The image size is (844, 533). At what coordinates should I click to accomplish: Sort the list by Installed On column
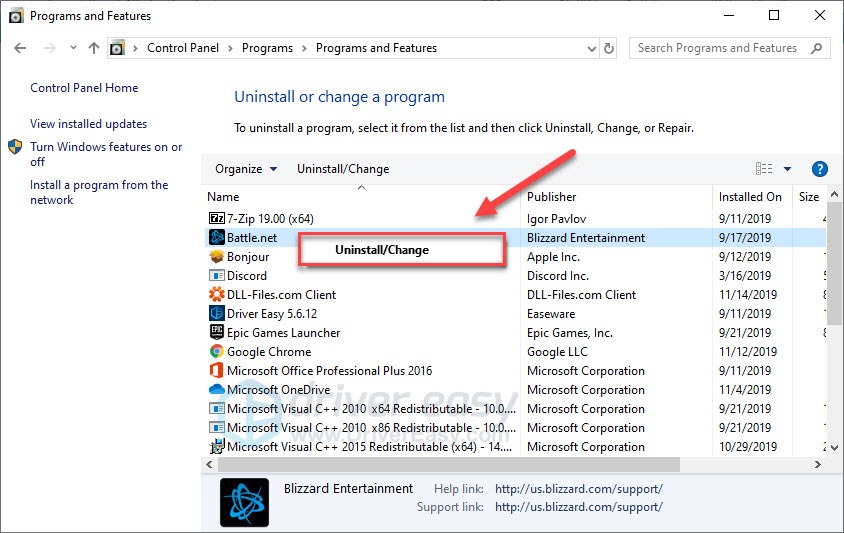[750, 197]
